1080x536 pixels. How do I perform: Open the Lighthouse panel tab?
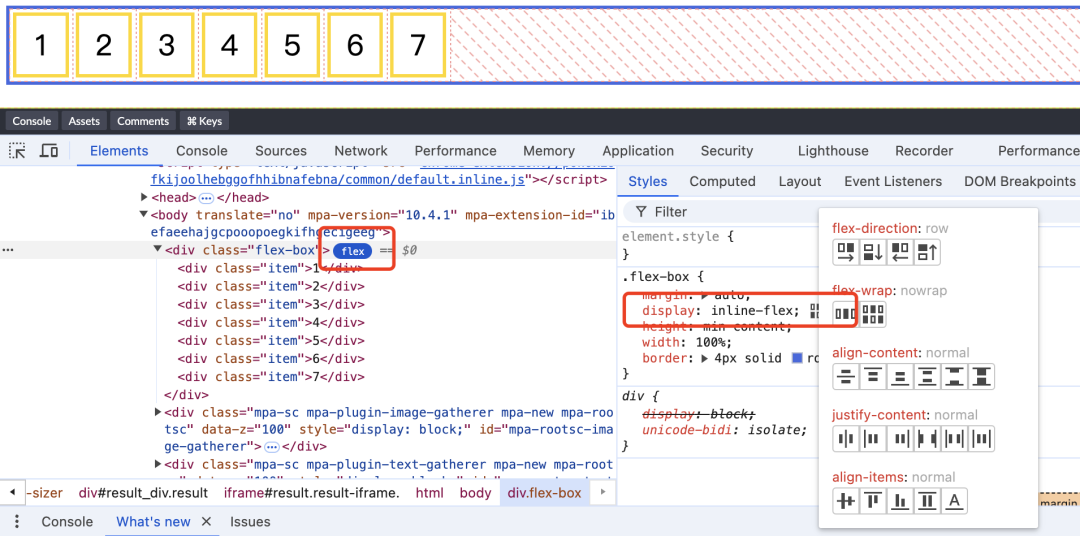pyautogui.click(x=833, y=151)
